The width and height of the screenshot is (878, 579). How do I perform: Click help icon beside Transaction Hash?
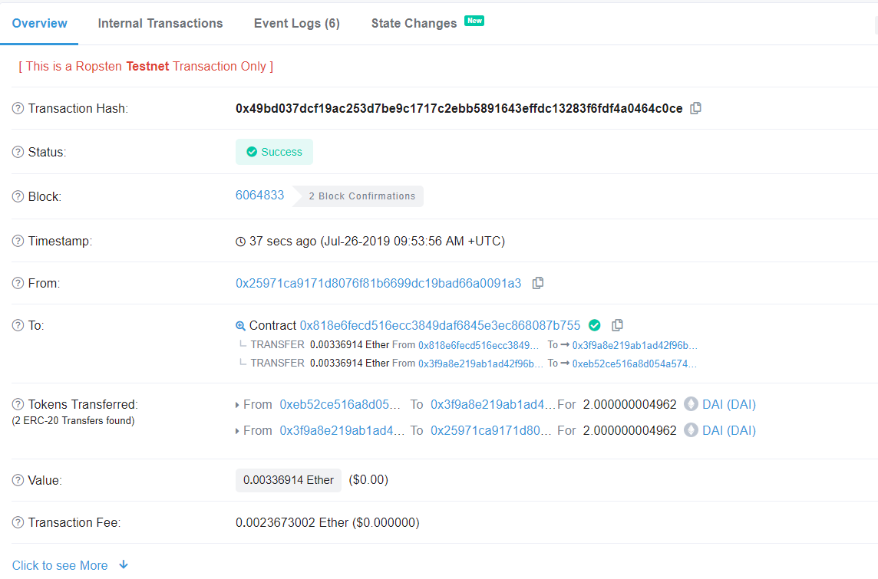point(18,108)
